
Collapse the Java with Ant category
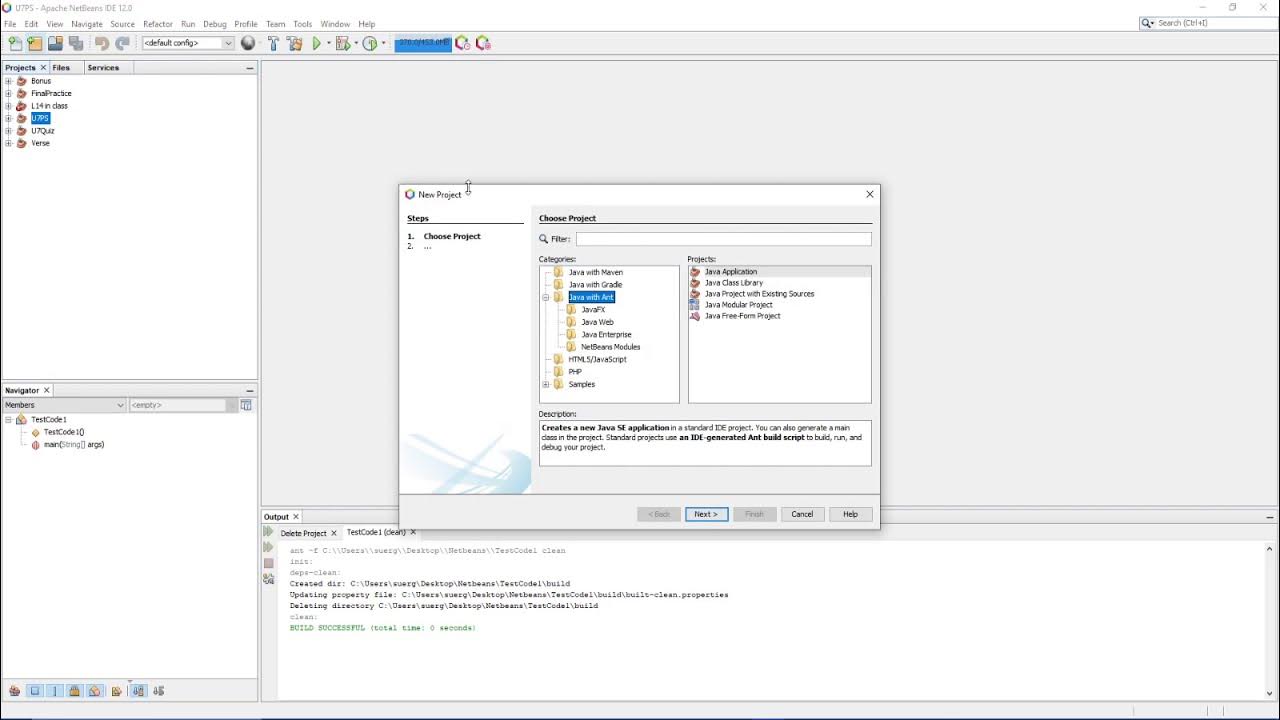[x=546, y=297]
